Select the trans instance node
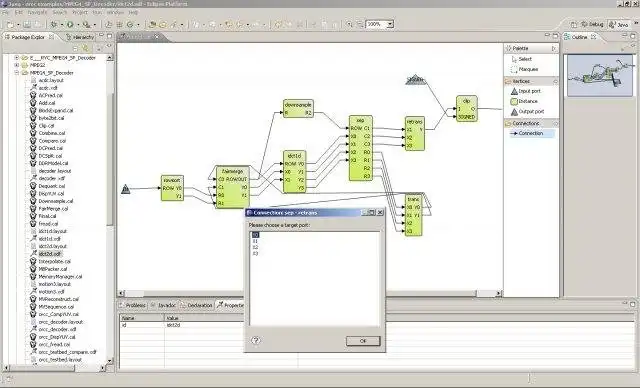Viewport: 640px width, 388px height. click(413, 215)
